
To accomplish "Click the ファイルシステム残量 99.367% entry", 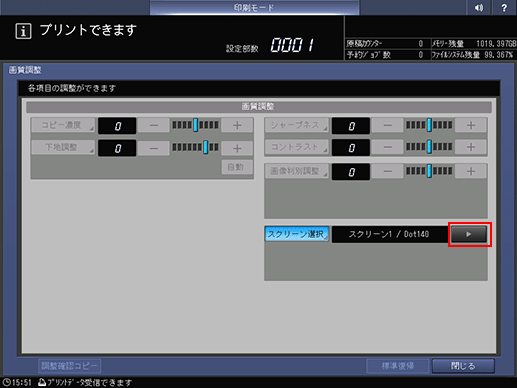I will click(473, 55).
